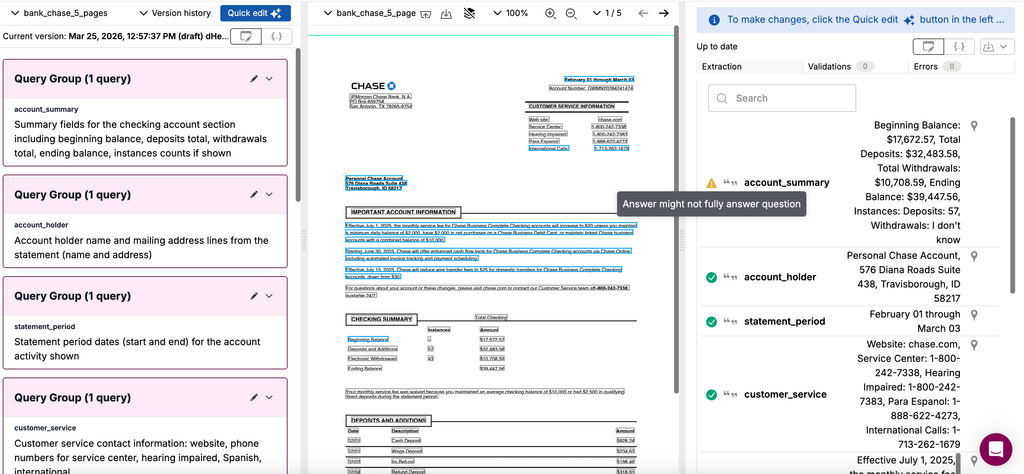This screenshot has width=1024, height=474.
Task: Click location pin for customer_service result
Action: tap(974, 345)
